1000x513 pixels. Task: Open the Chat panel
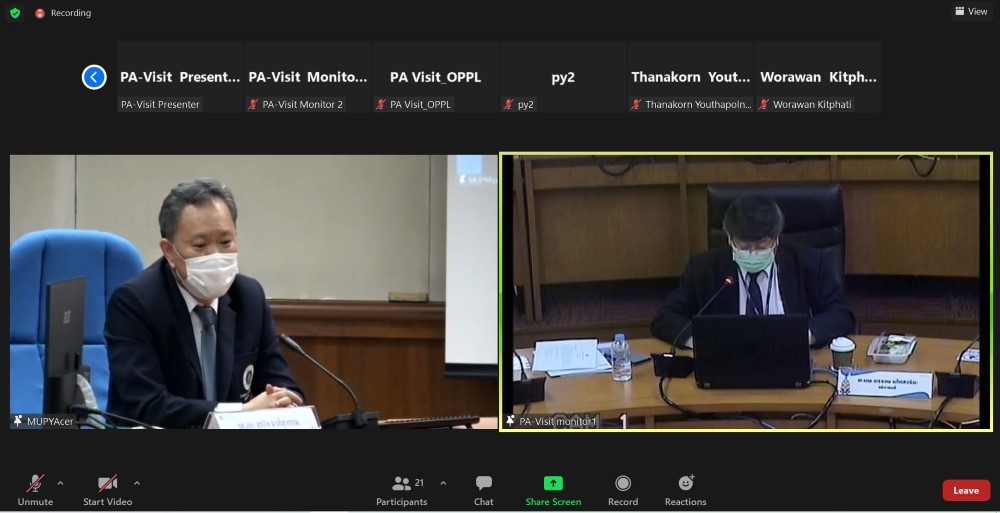tap(484, 489)
